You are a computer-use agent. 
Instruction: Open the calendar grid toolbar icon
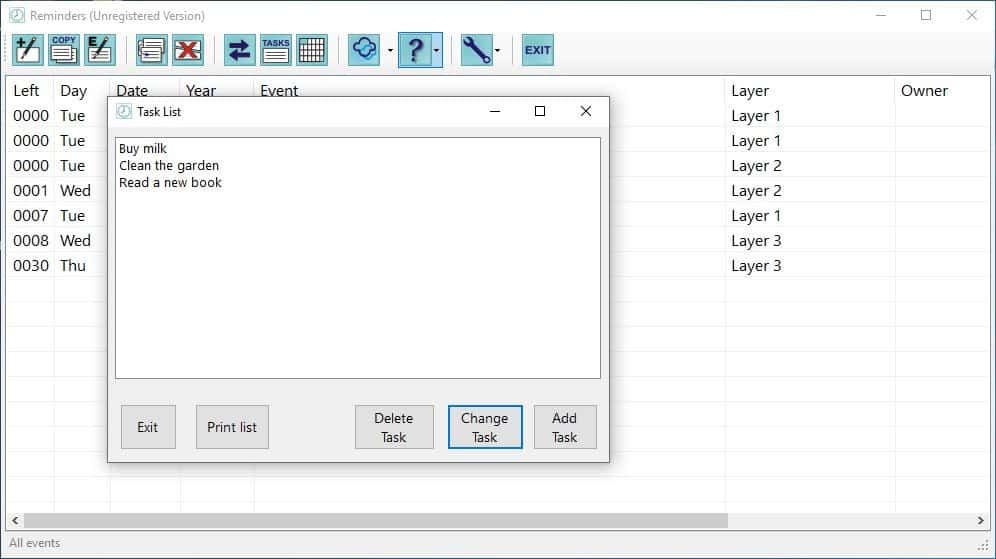tap(312, 50)
